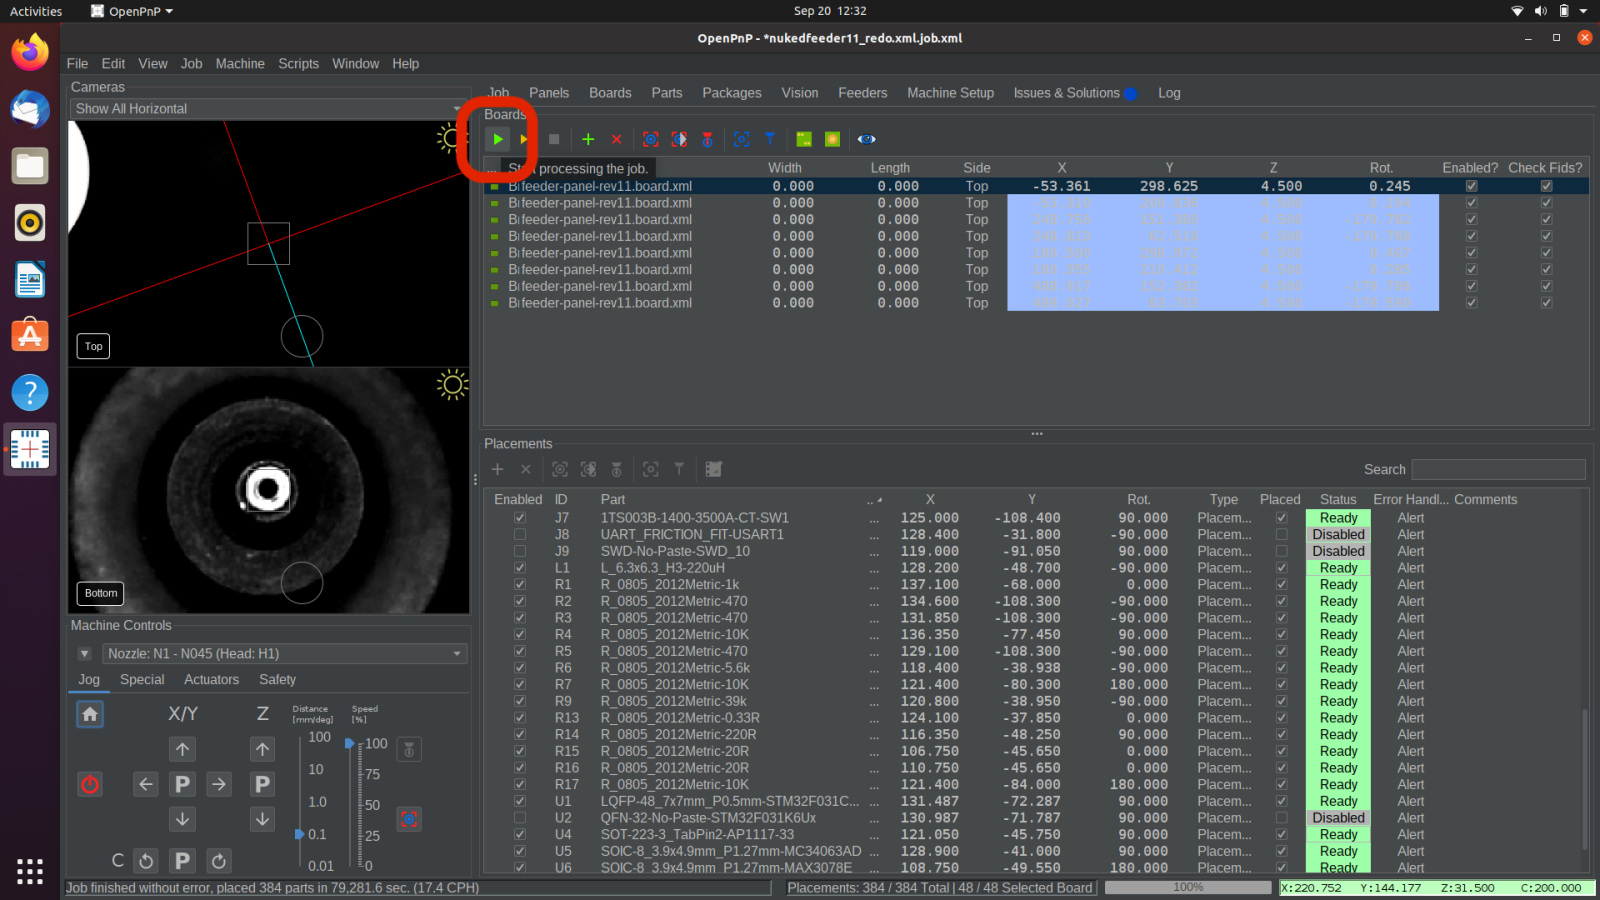
Task: Switch to the Actuators tab
Action: pos(211,679)
